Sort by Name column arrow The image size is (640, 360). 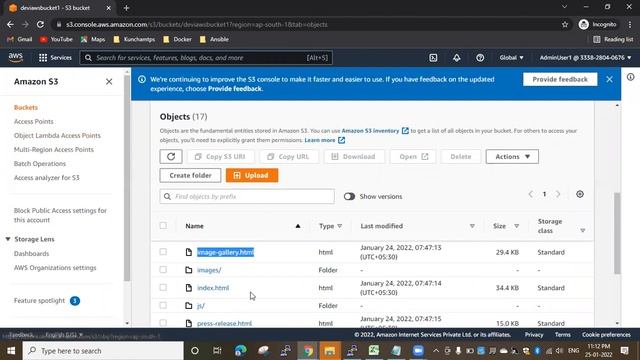pos(298,226)
